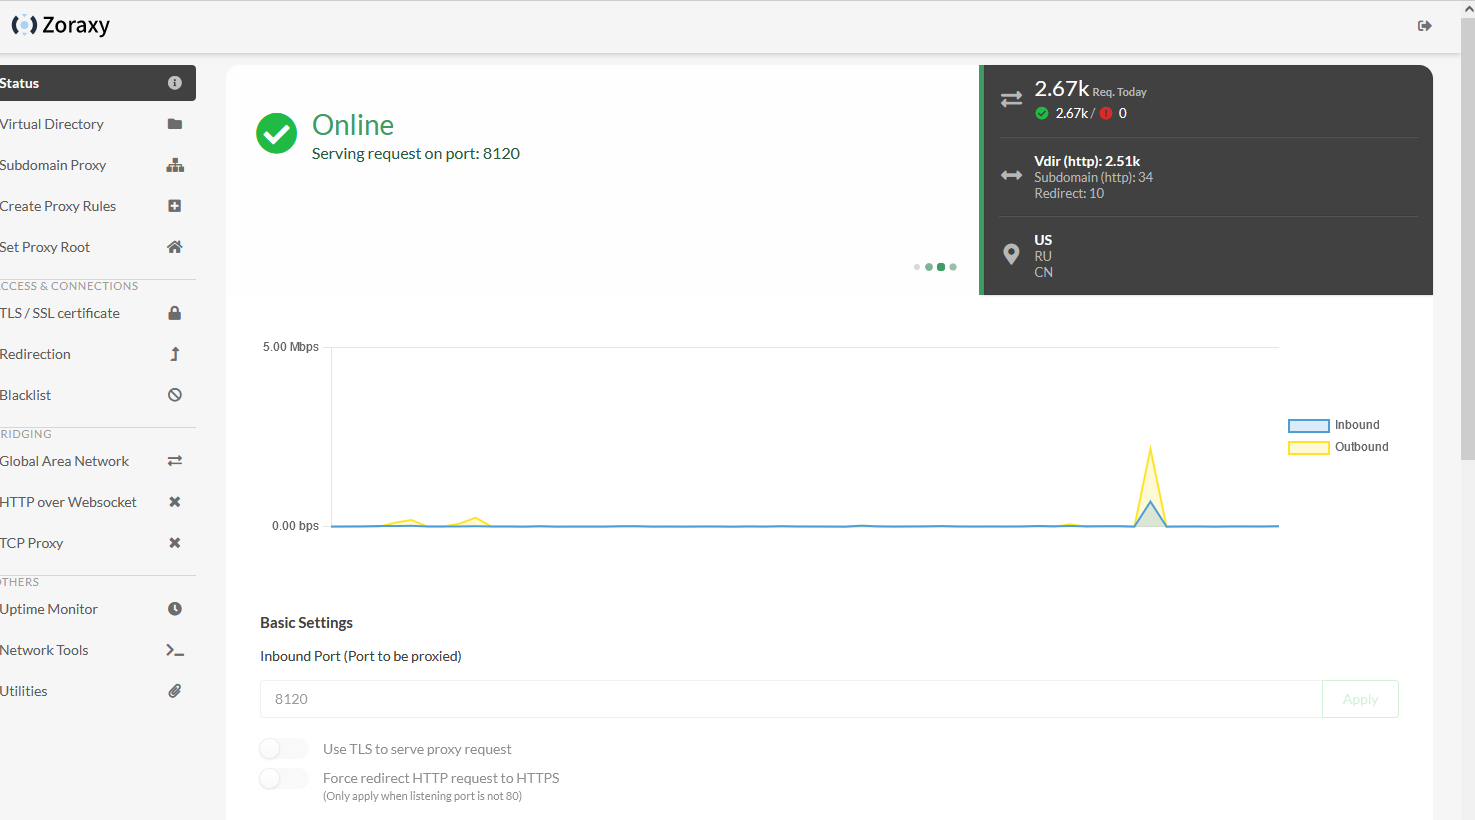Image resolution: width=1475 pixels, height=820 pixels.
Task: Click the requests today exchange arrows icon
Action: (x=1012, y=99)
